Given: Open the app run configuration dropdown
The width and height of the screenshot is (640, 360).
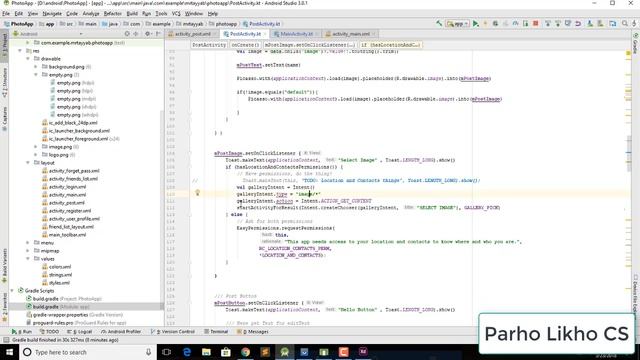Looking at the screenshot, I should pyautogui.click(x=458, y=24).
